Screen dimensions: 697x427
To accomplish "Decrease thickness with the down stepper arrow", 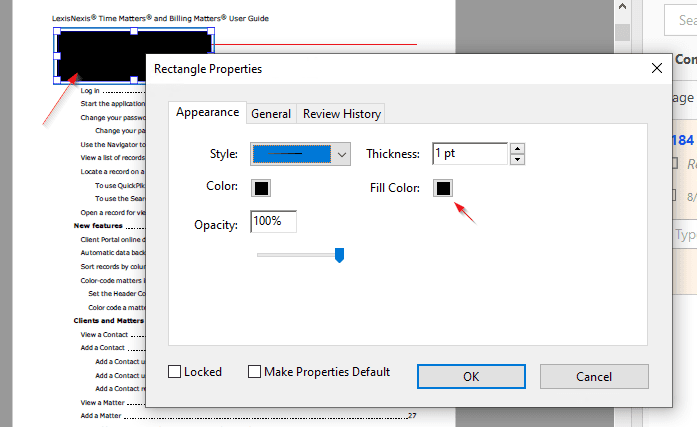I will 517,159.
